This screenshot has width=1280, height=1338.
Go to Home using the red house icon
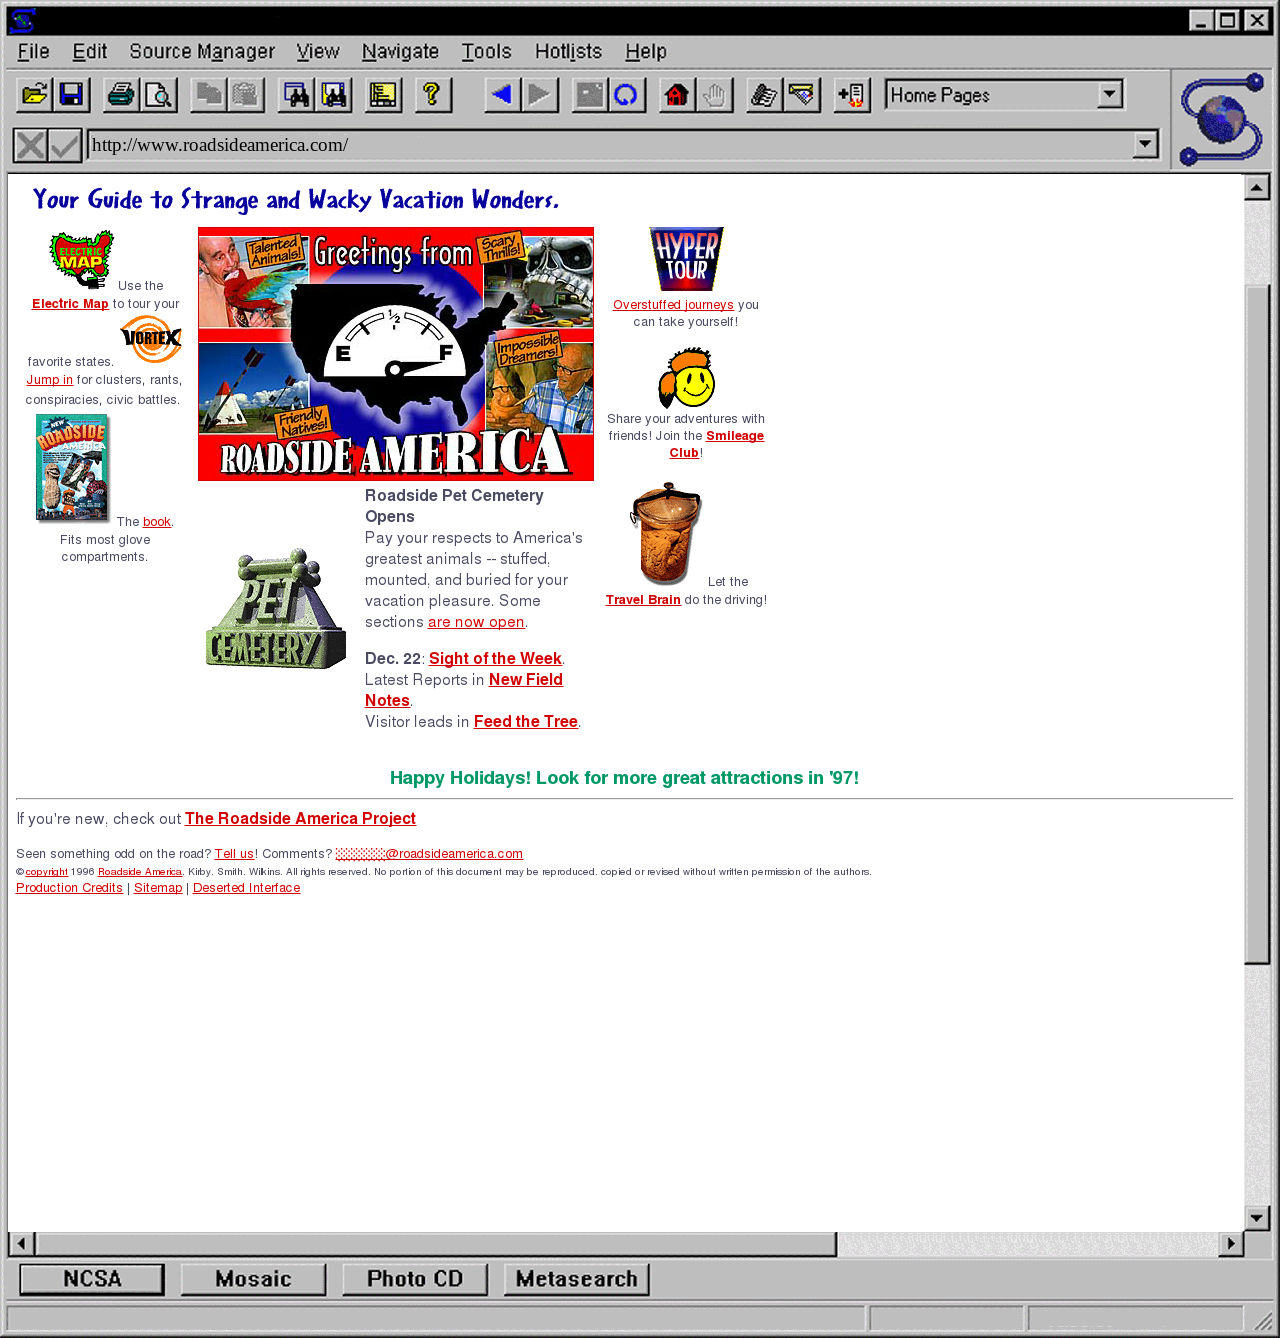[x=677, y=95]
